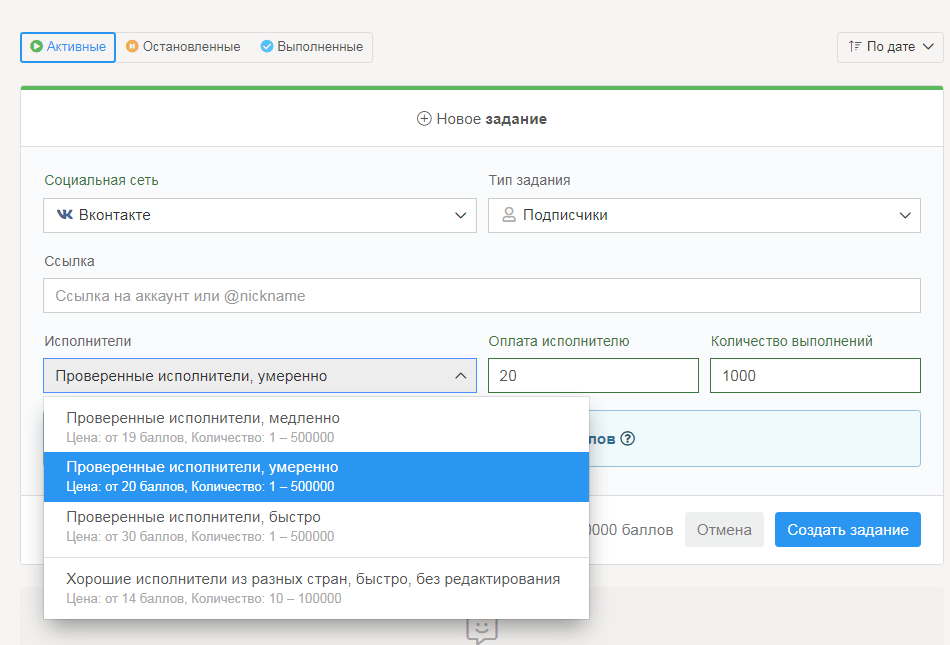
Task: Switch to the Выполненные tab
Action: tap(311, 47)
